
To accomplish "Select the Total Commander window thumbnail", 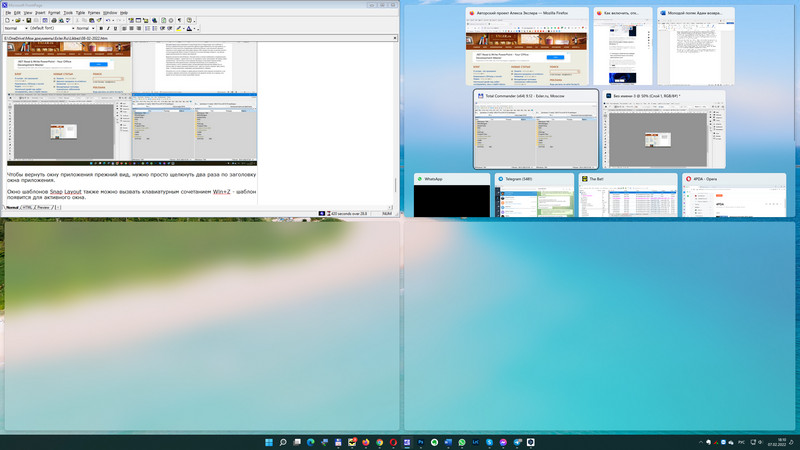I will point(535,129).
